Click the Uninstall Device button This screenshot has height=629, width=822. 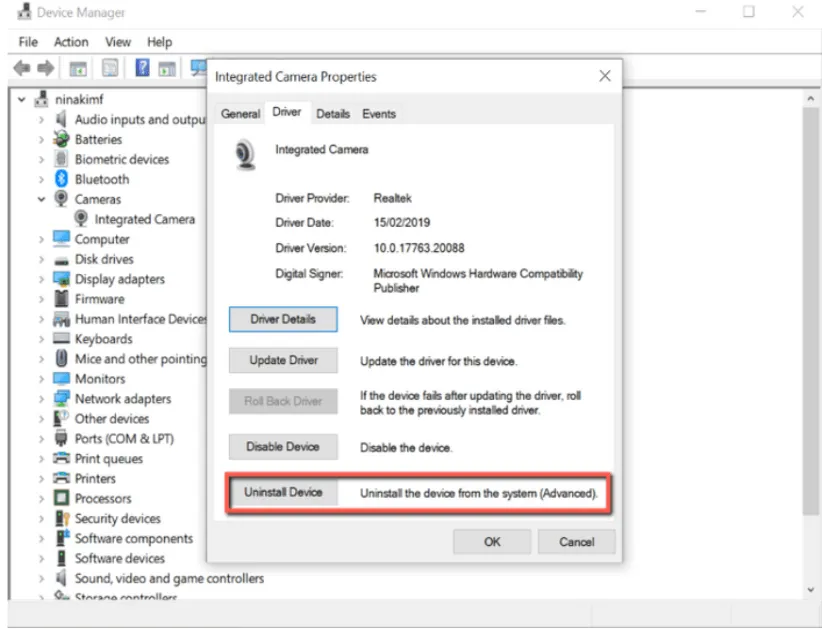click(283, 493)
